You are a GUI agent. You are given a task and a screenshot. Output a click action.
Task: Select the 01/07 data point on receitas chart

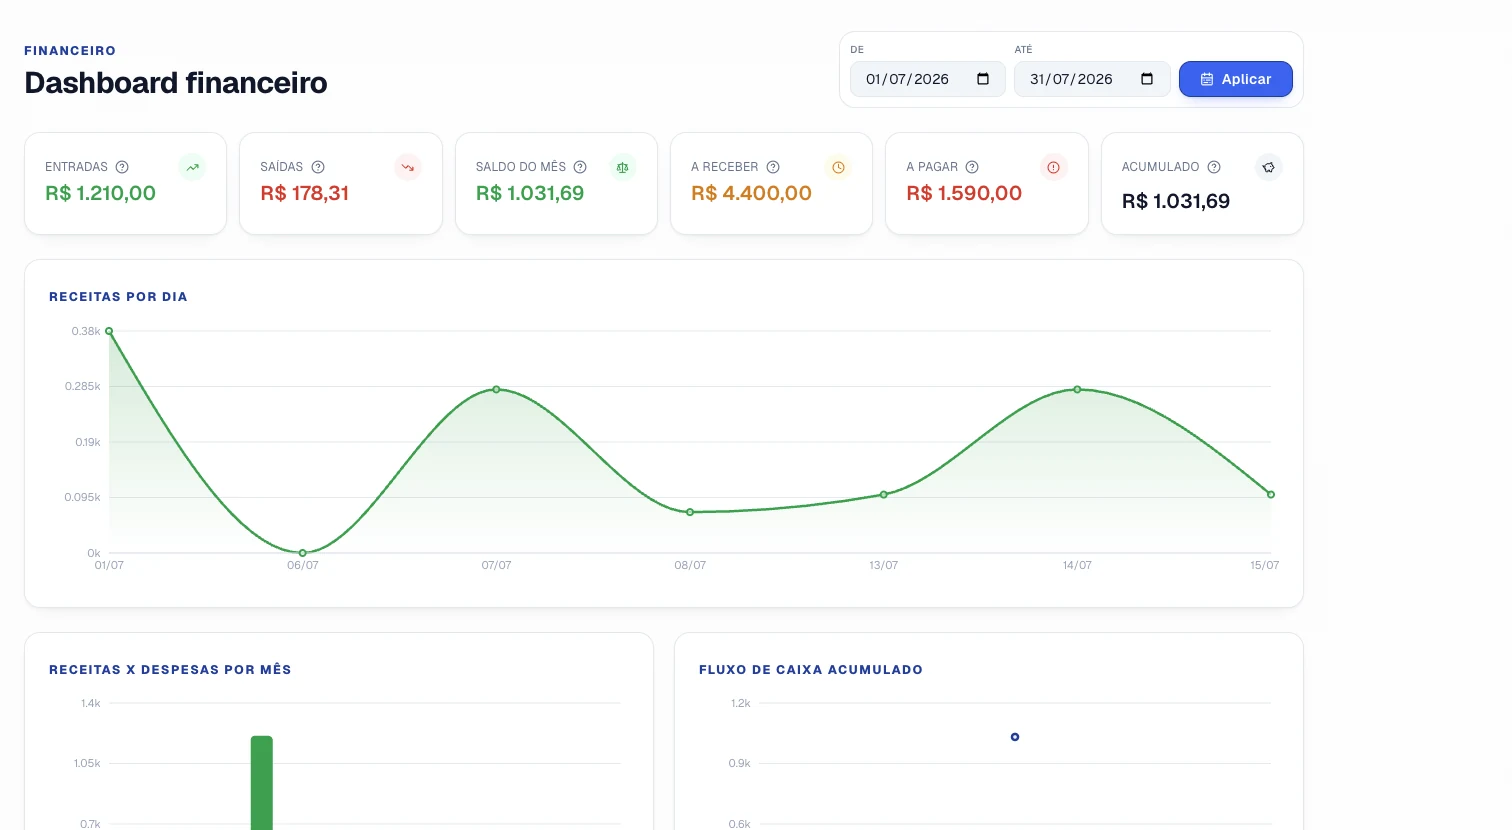coord(109,331)
